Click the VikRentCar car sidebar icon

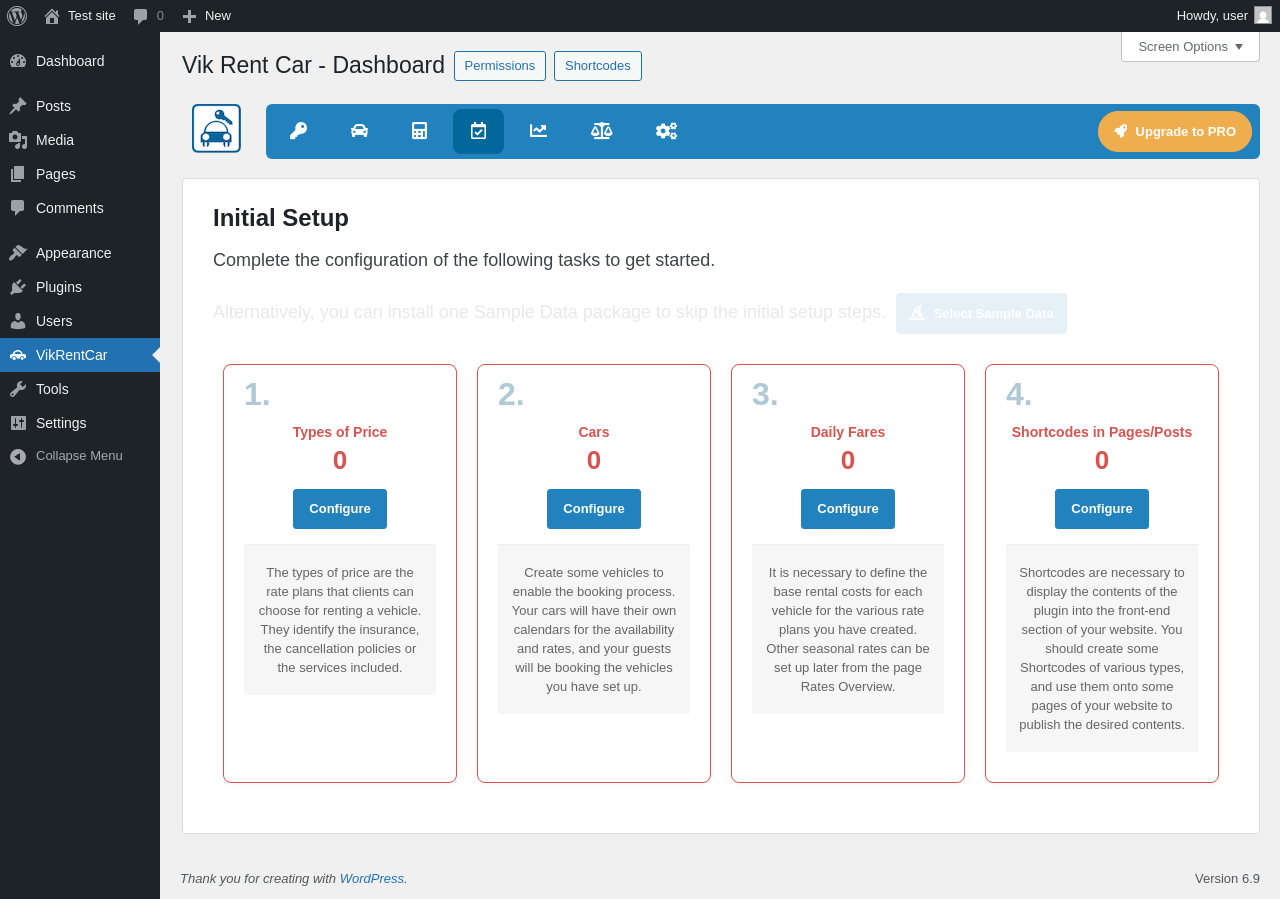click(18, 355)
